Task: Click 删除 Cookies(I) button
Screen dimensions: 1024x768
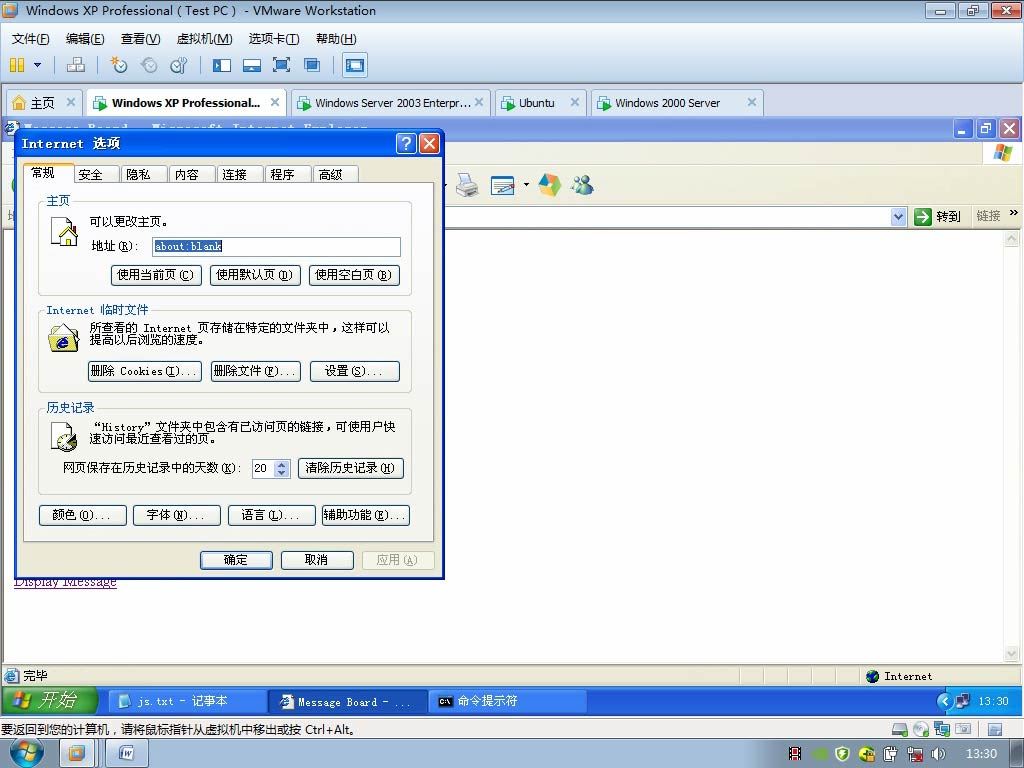Action: (144, 371)
